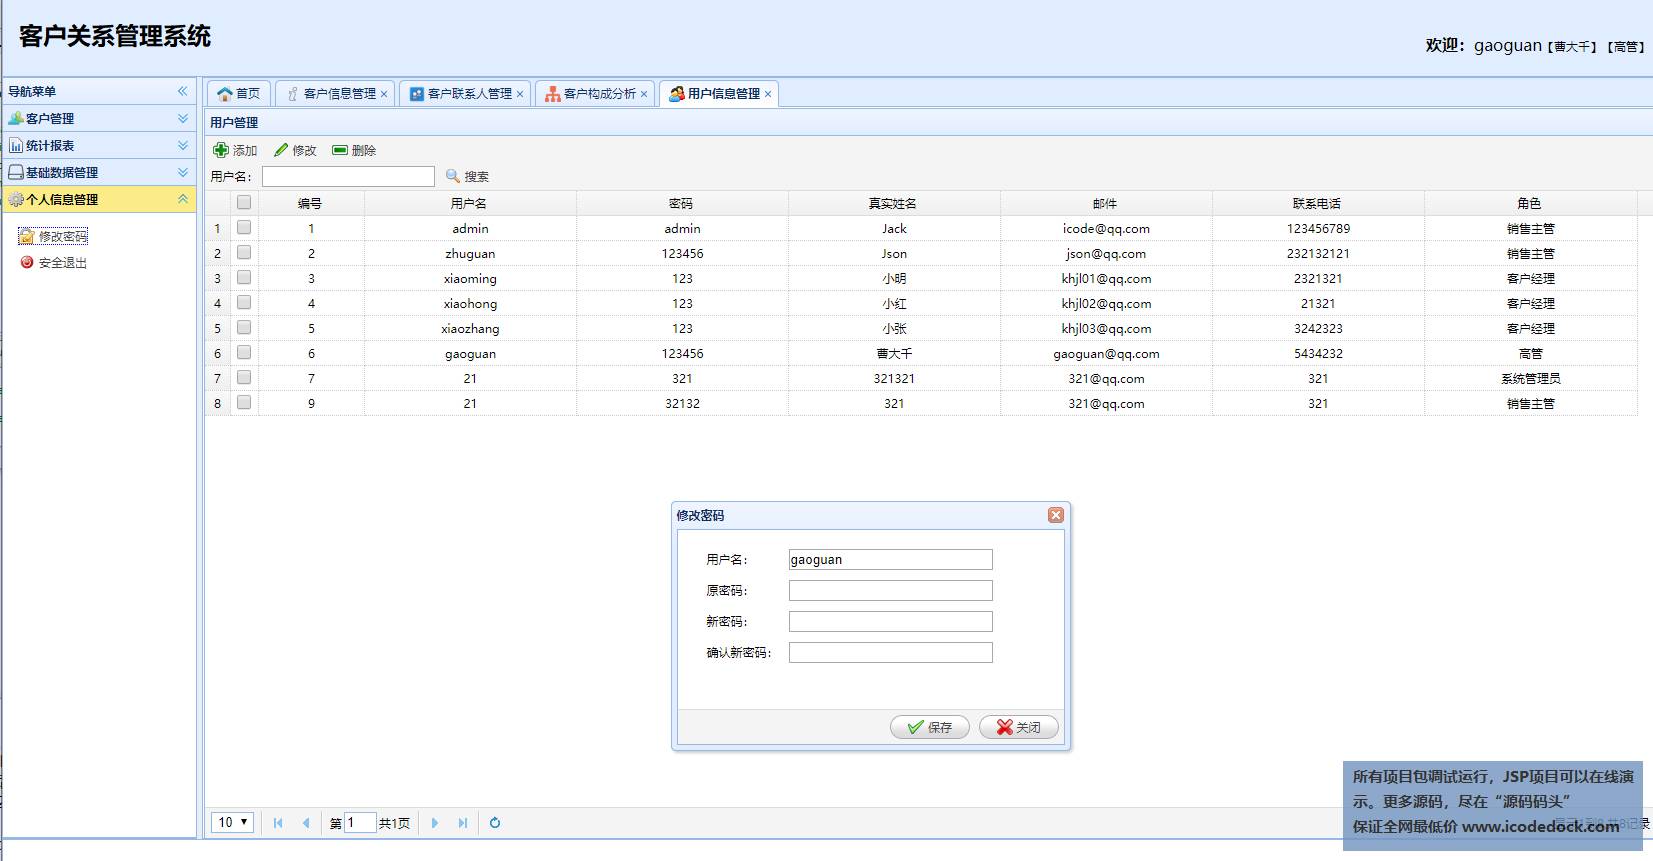This screenshot has height=861, width=1653.
Task: Close the 用户信息管理 tab
Action: pyautogui.click(x=768, y=94)
